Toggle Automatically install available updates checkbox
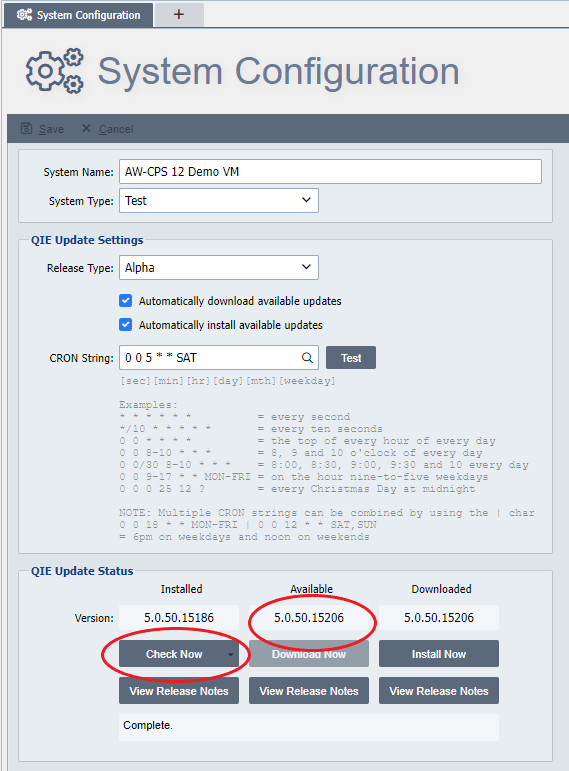Image resolution: width=569 pixels, height=771 pixels. [125, 325]
